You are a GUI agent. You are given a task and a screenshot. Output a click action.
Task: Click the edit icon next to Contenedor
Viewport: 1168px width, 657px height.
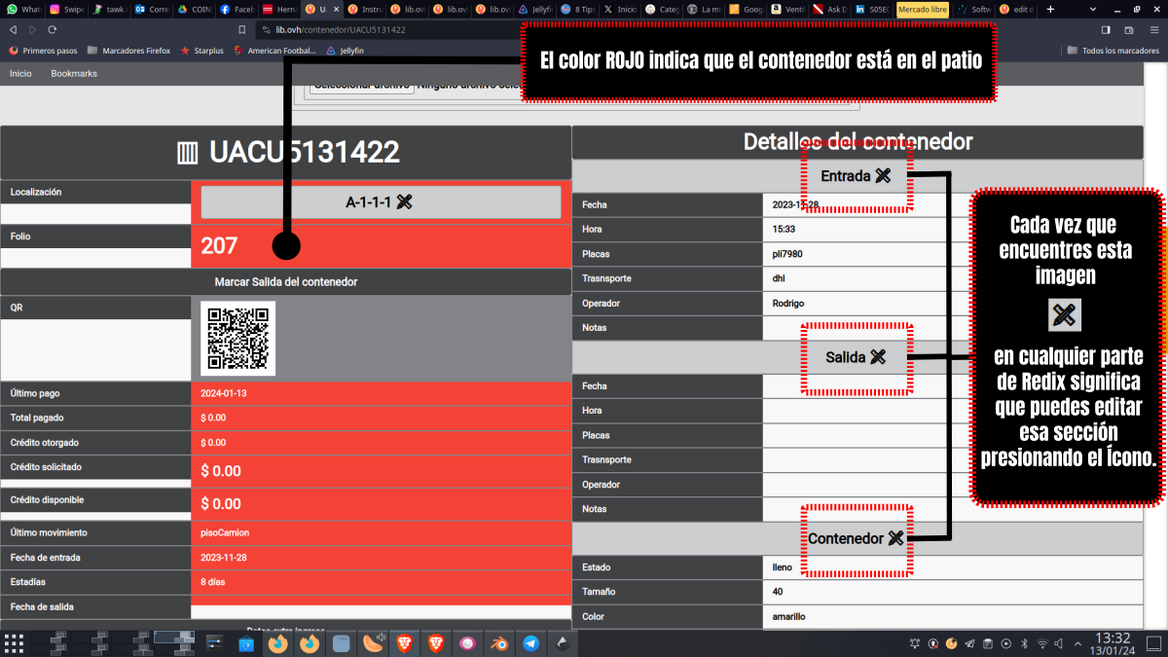(x=895, y=539)
